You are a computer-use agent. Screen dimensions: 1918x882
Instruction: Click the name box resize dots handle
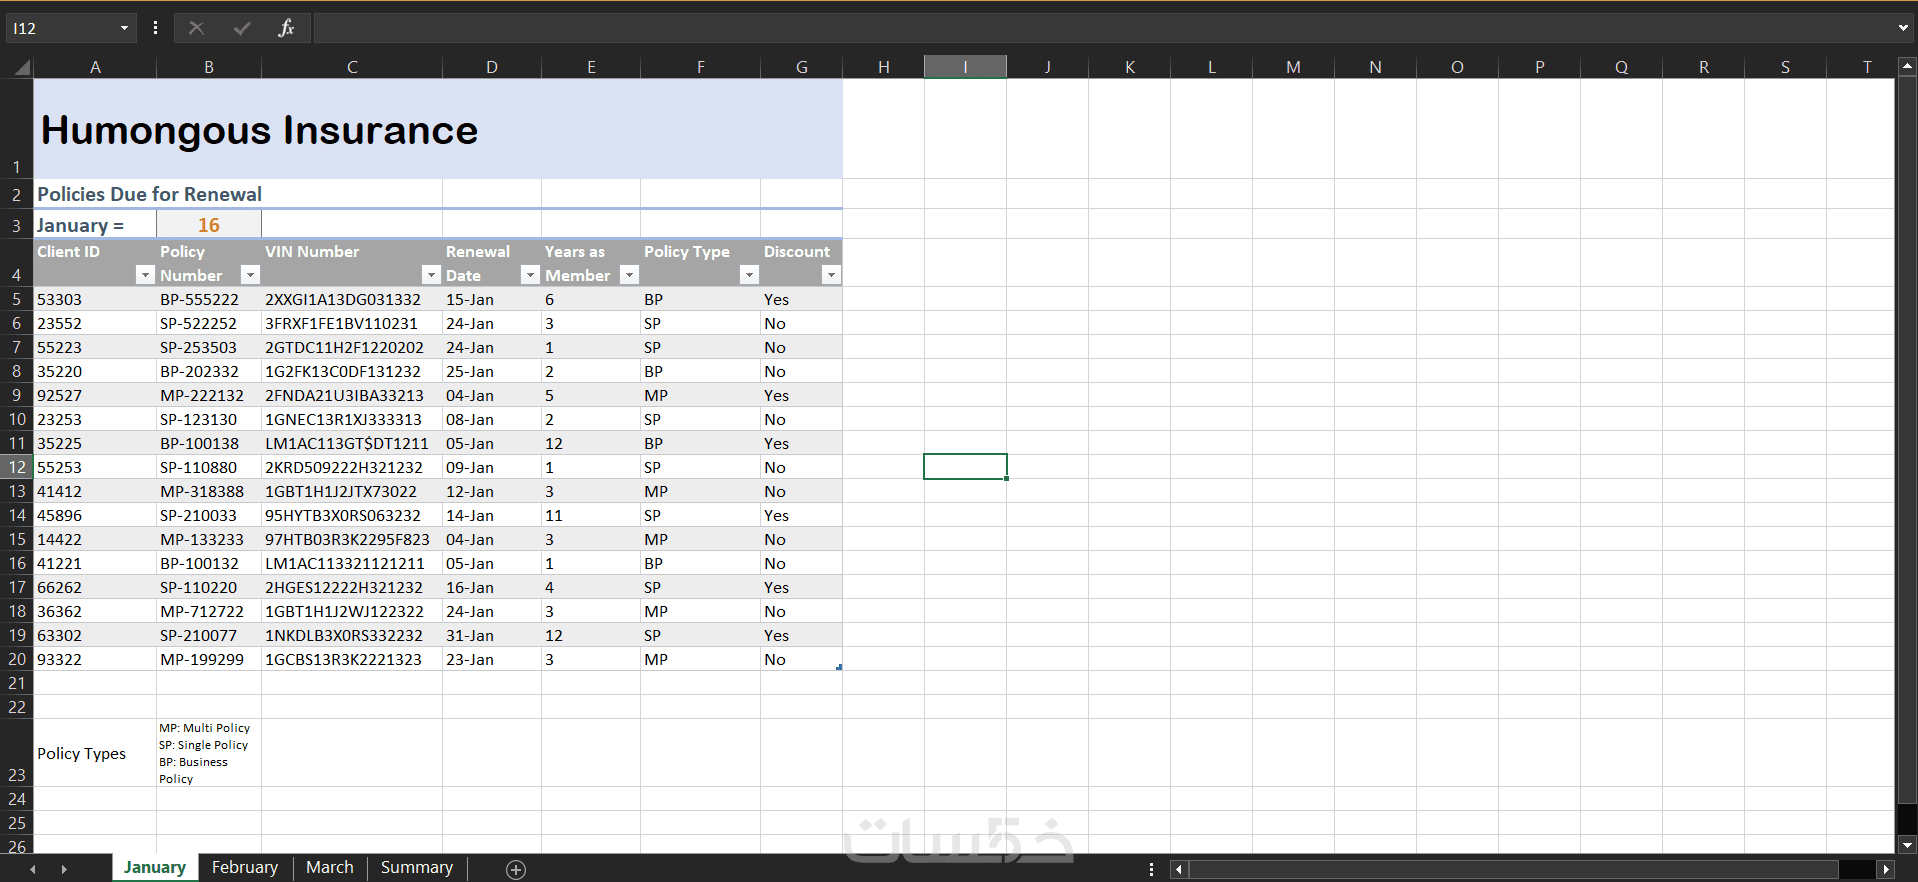click(155, 28)
